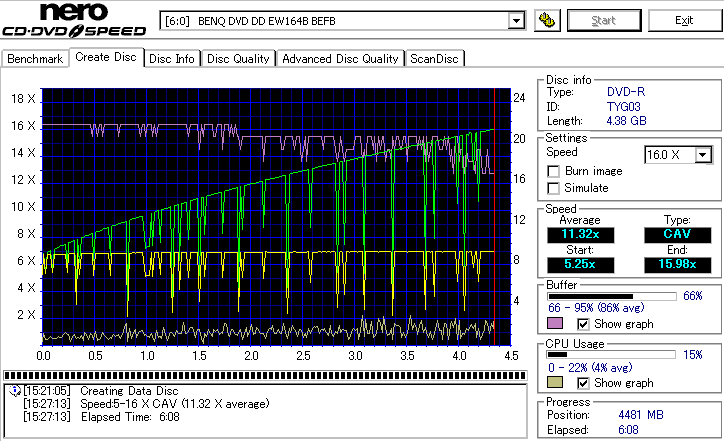
Task: Uncheck Show graph under Buffer
Action: (x=585, y=324)
